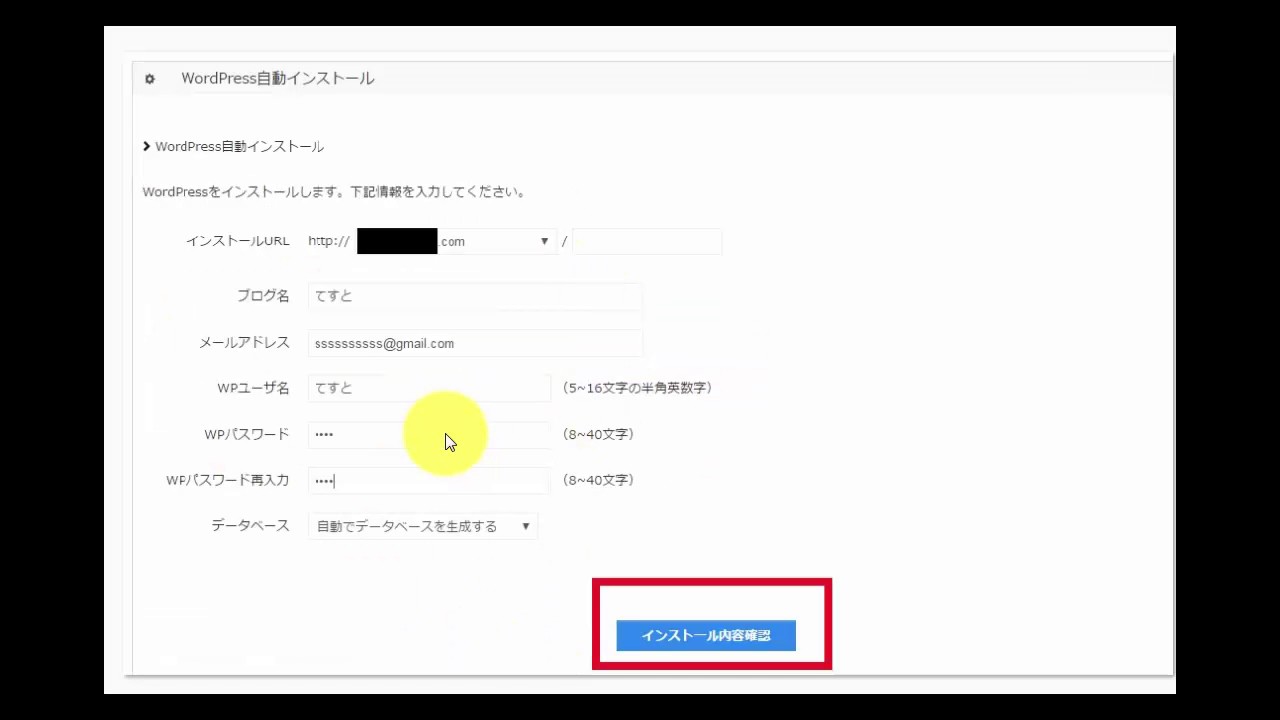Focus the WPパスワード再入力 field

click(x=429, y=480)
